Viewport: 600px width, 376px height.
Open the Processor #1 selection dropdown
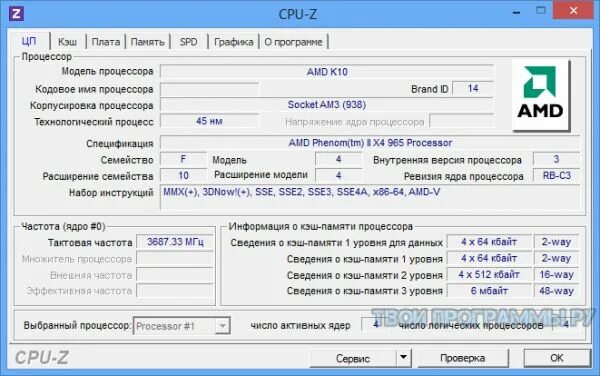[181, 326]
